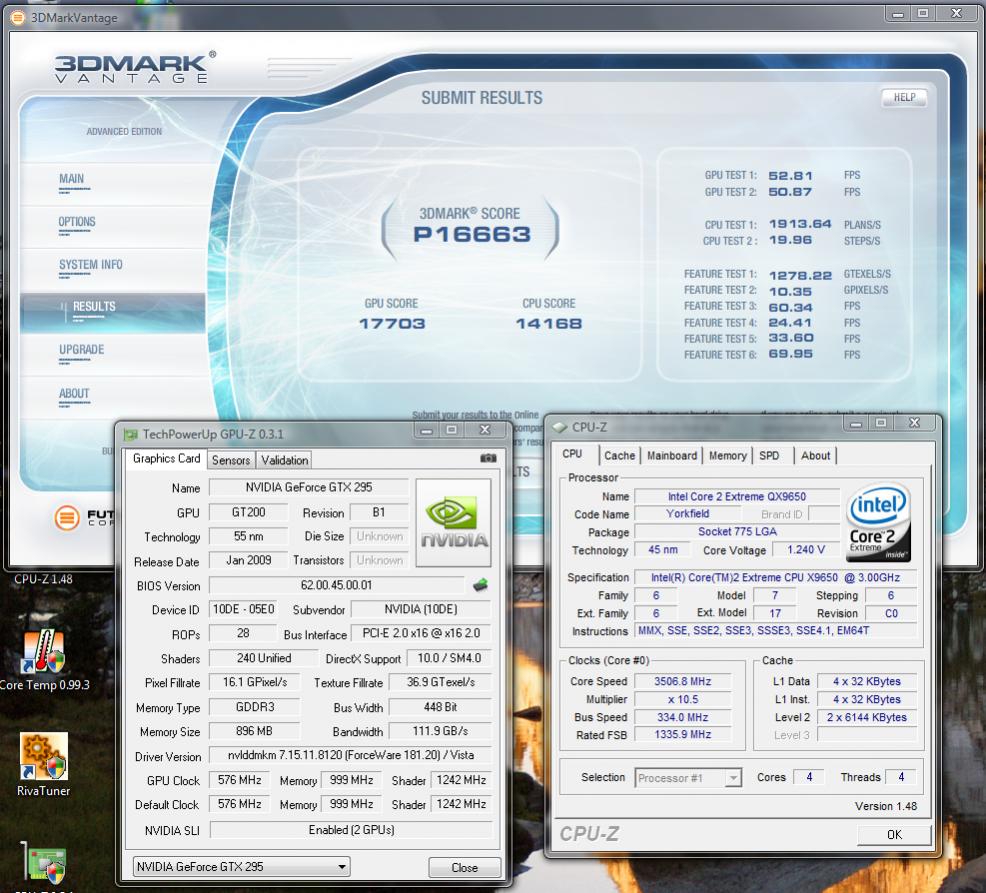Click the OK button in CPU-Z
This screenshot has width=986, height=893.
click(894, 835)
